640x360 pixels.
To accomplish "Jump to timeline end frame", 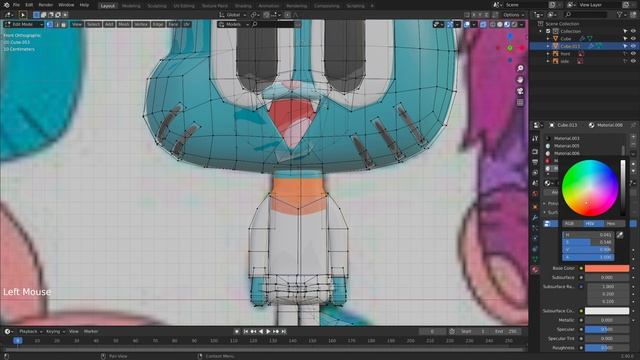I will [x=284, y=331].
